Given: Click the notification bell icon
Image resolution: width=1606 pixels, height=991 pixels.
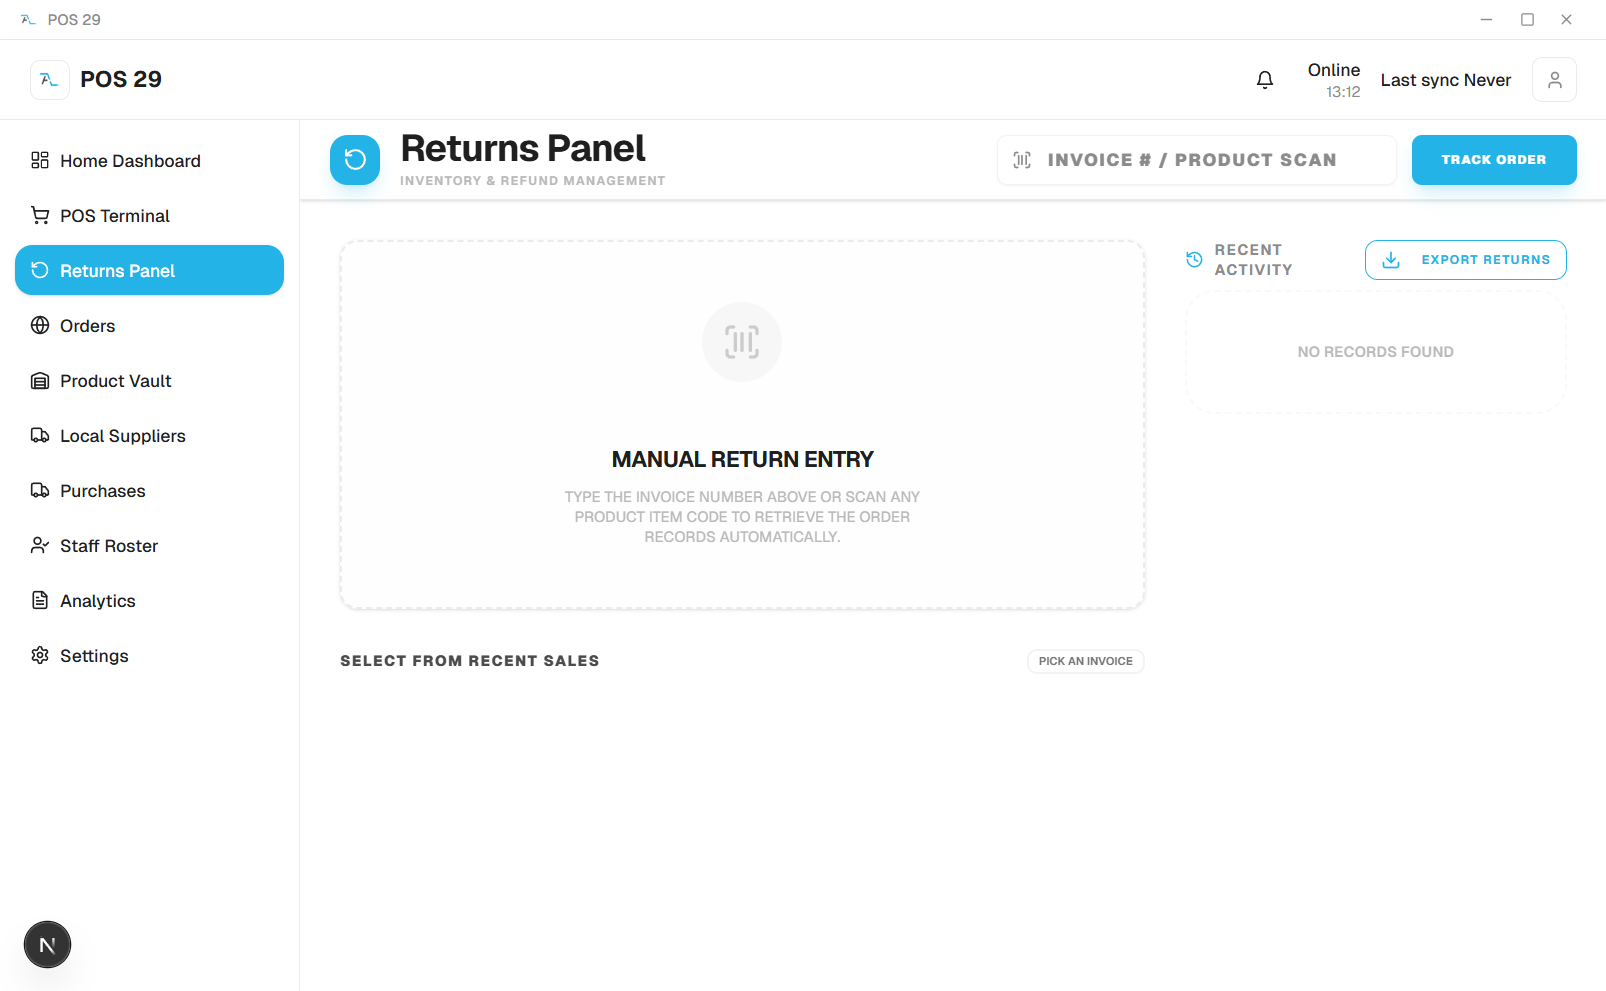Looking at the screenshot, I should 1265,80.
